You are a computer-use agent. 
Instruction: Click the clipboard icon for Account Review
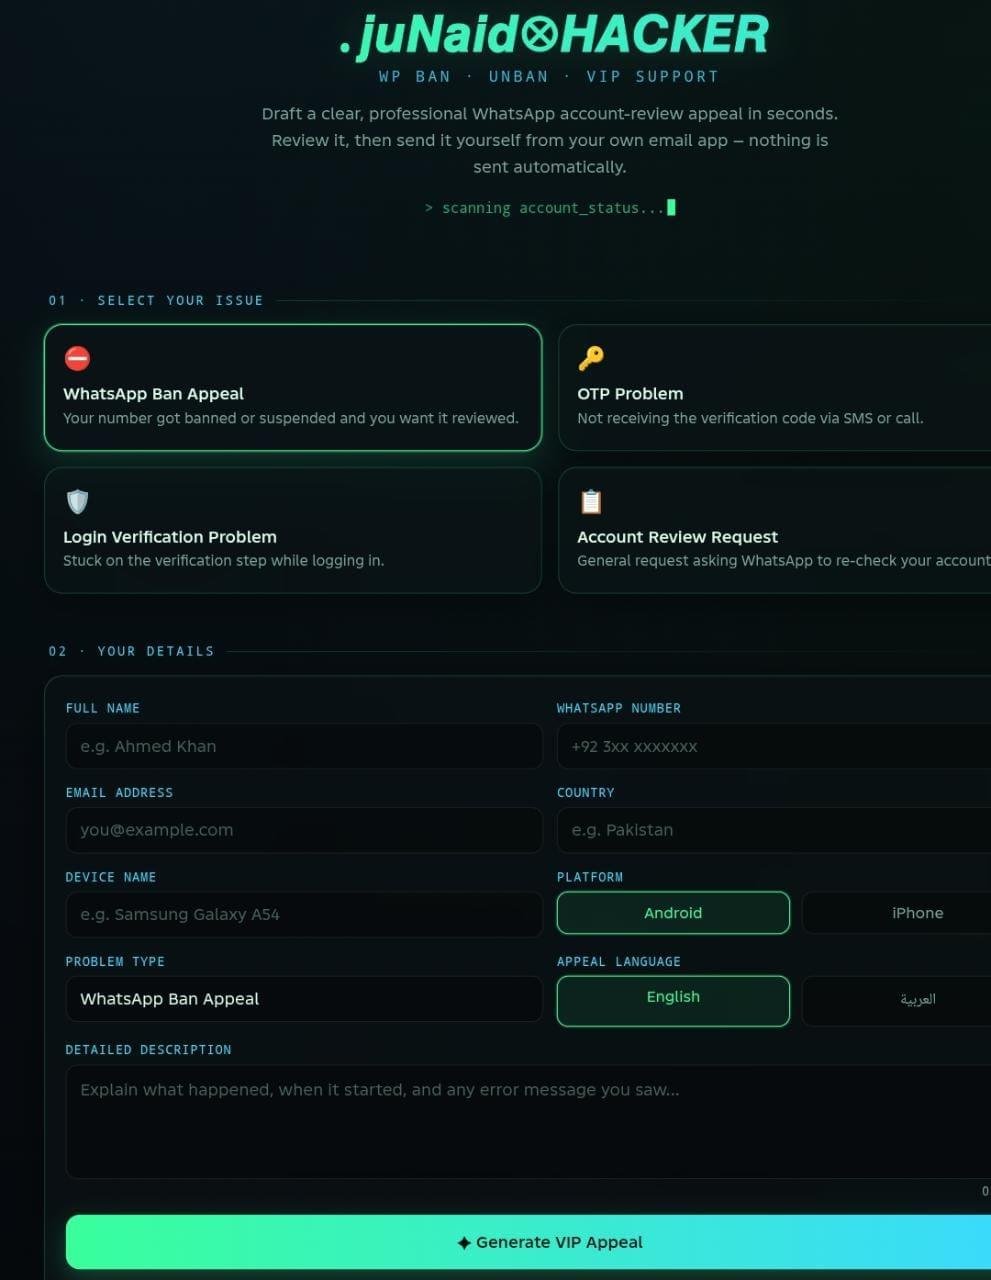tap(591, 501)
